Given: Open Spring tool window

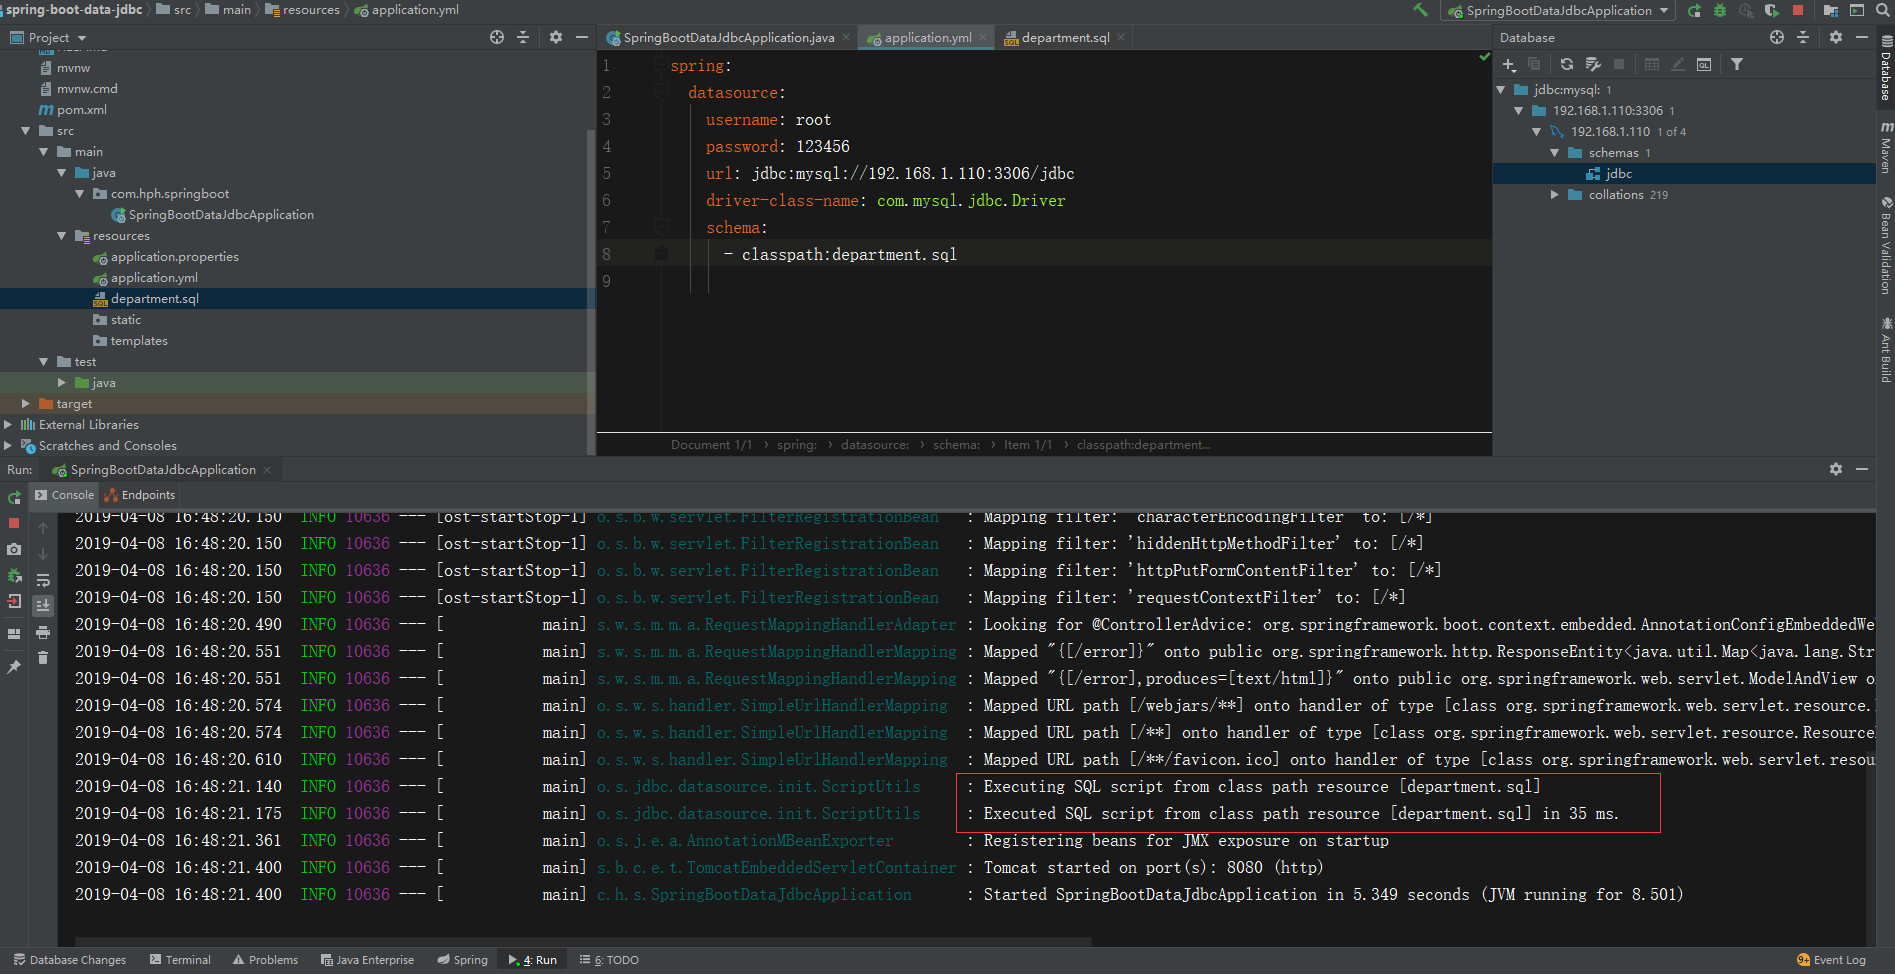Looking at the screenshot, I should coord(462,960).
